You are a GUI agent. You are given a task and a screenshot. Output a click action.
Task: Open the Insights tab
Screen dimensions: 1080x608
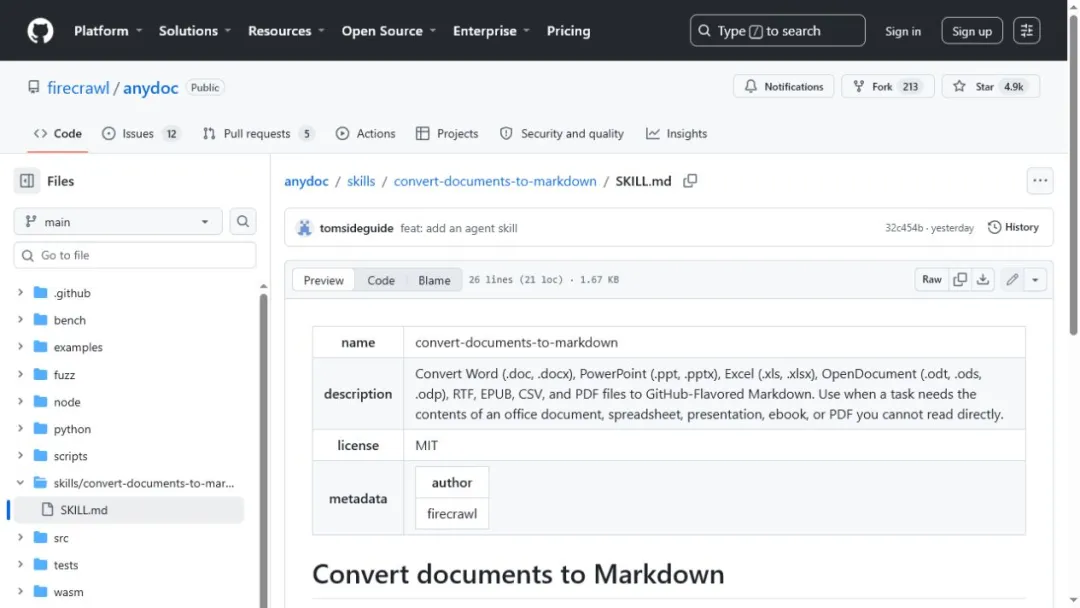click(x=676, y=134)
